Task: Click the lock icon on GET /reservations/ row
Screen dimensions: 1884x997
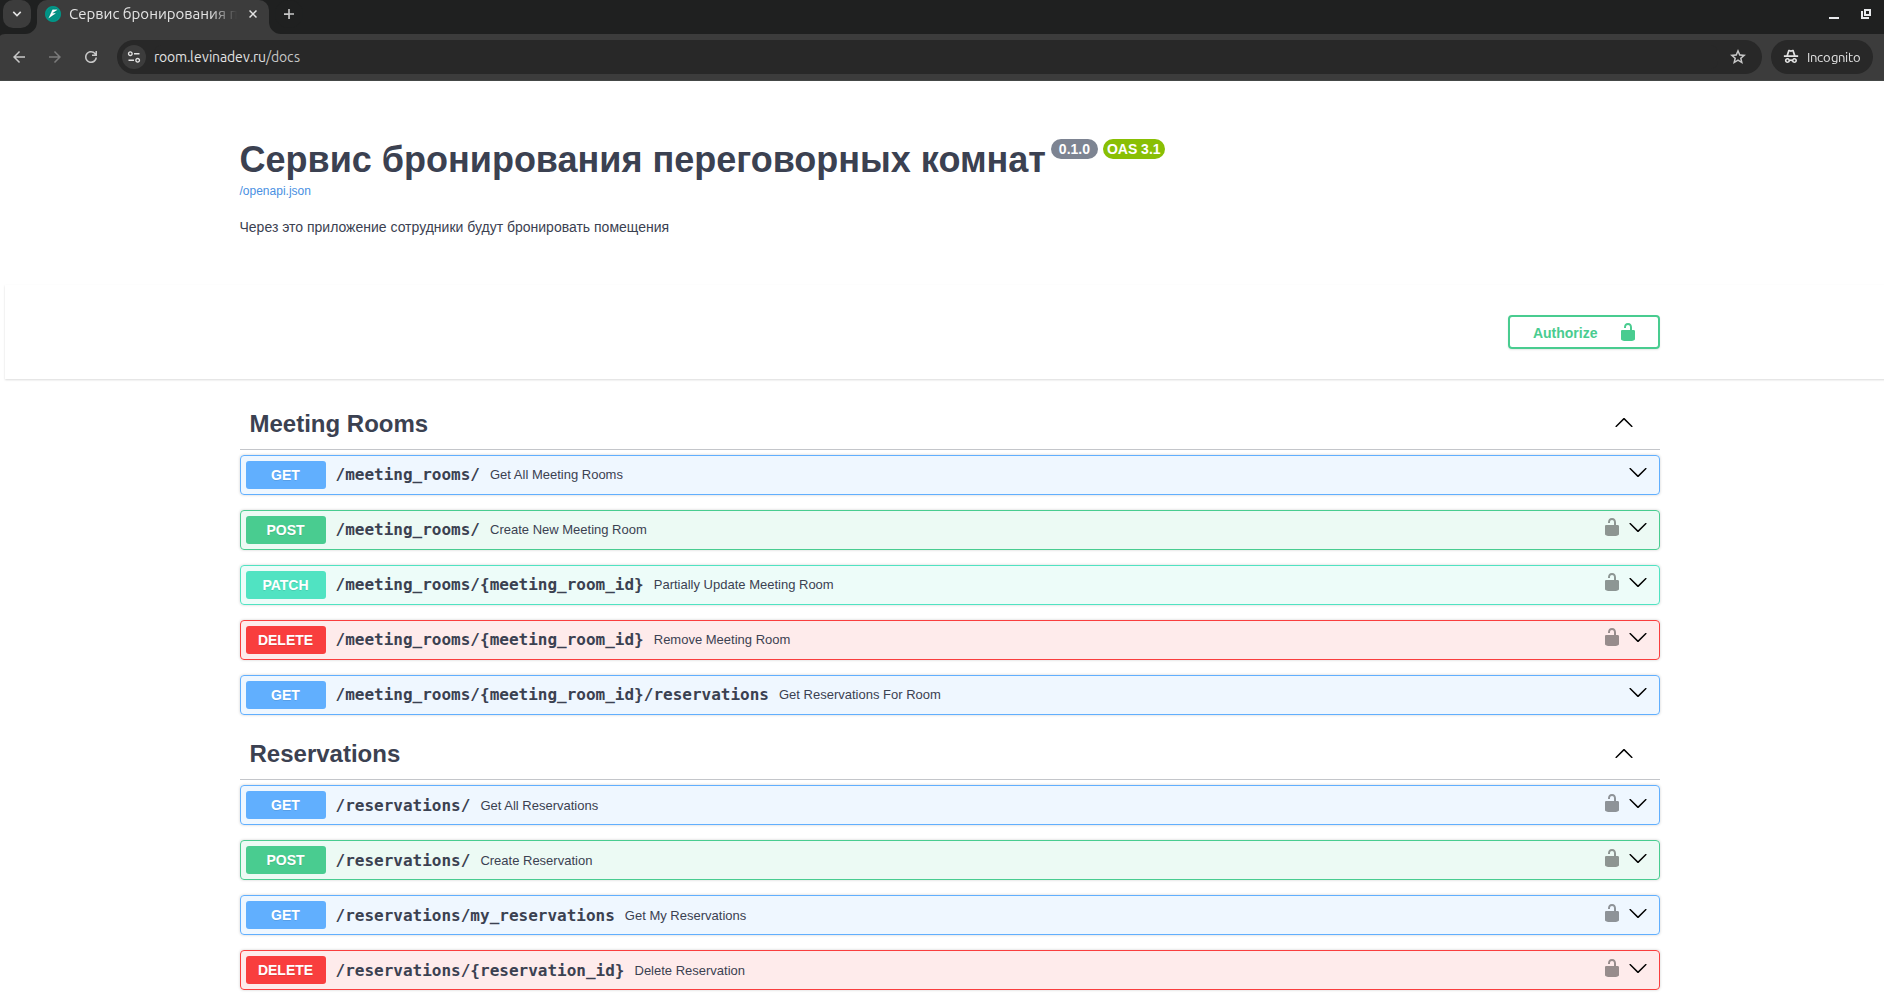Action: (x=1611, y=803)
